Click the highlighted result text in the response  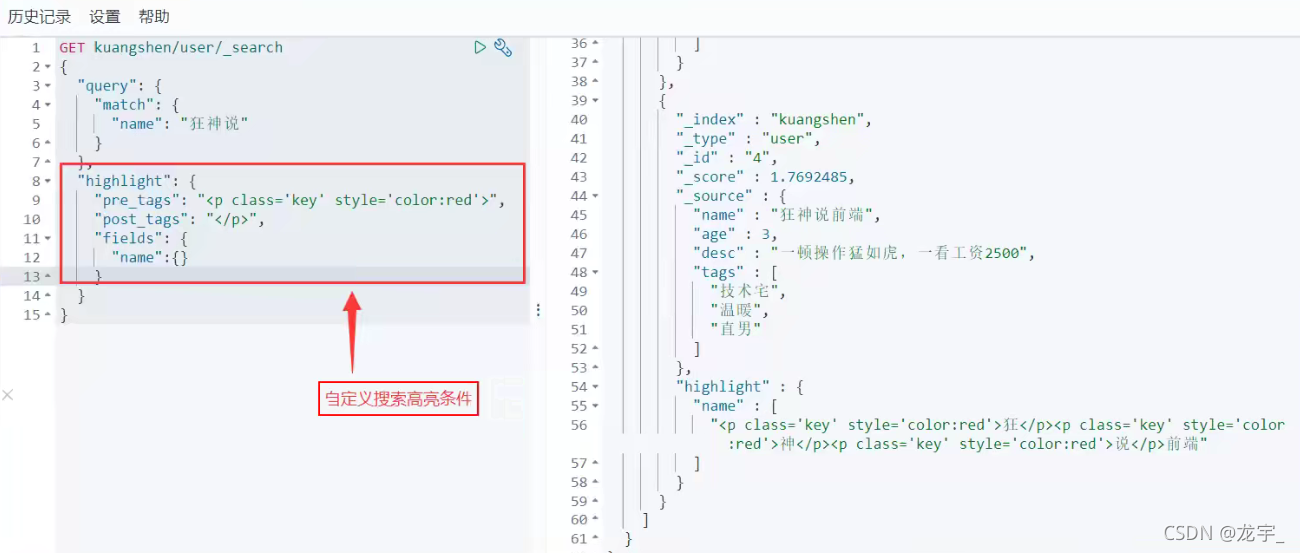pyautogui.click(x=997, y=434)
